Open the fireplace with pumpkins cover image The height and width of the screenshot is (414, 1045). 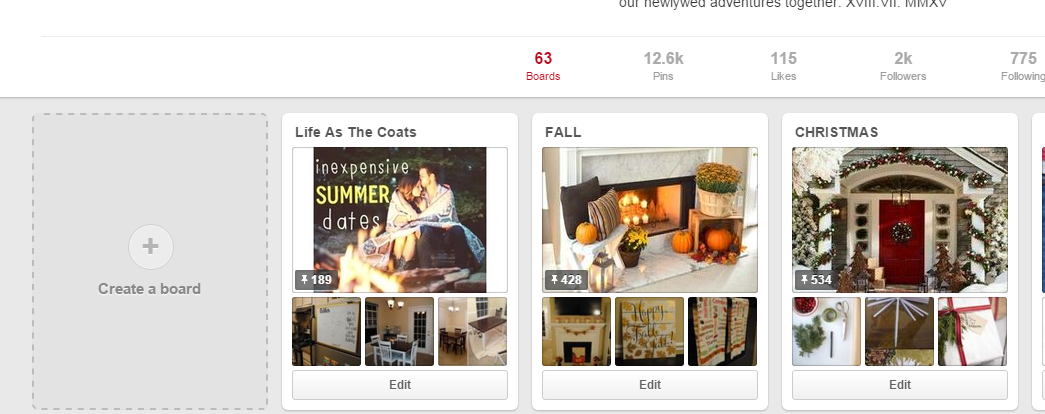point(650,220)
